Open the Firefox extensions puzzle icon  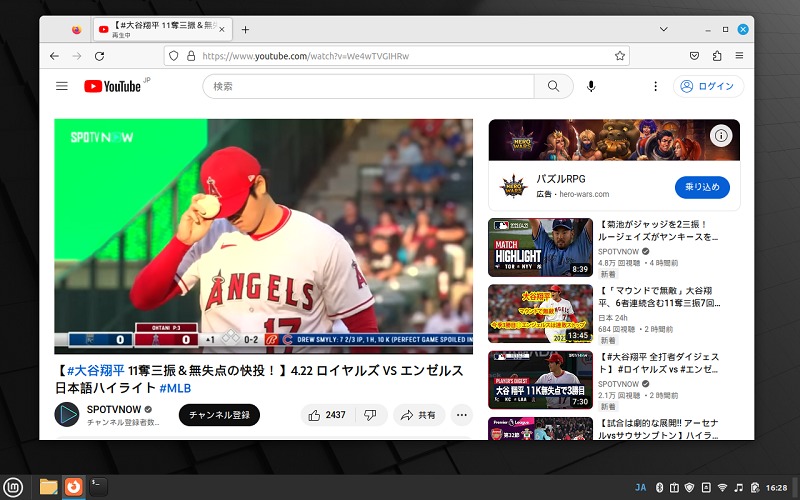(x=717, y=56)
